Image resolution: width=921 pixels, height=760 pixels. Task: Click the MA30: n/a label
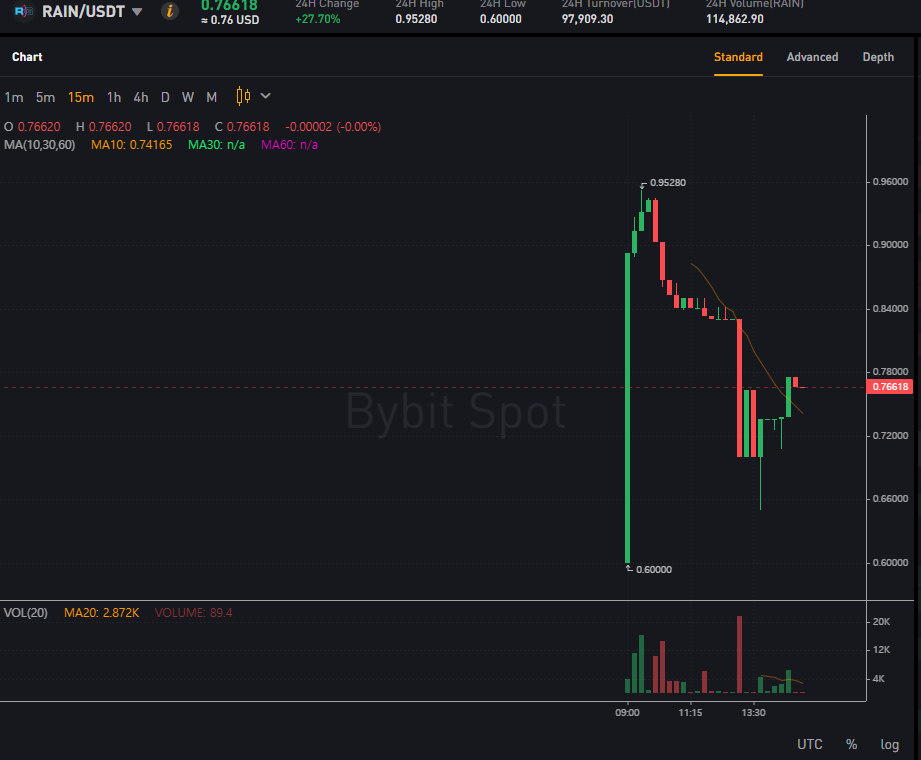click(216, 144)
